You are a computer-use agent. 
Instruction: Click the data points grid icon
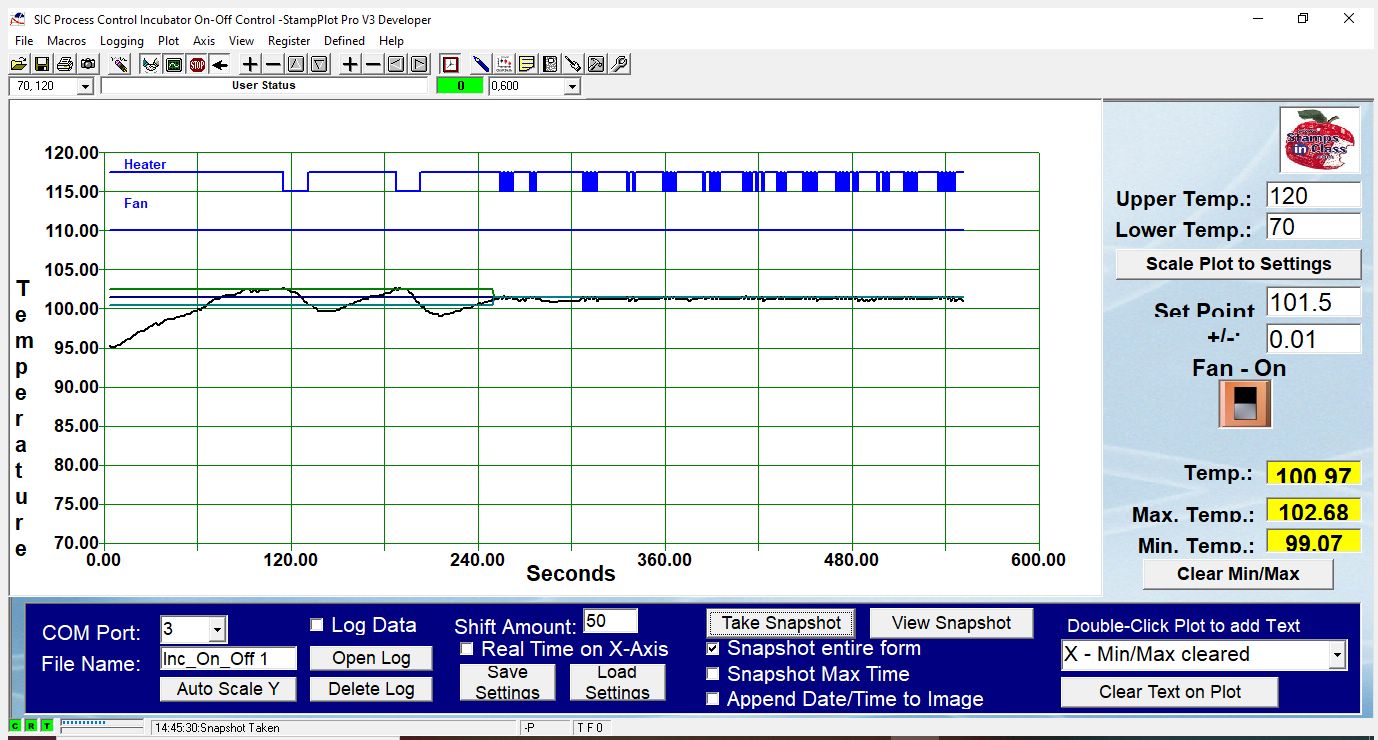pyautogui.click(x=503, y=64)
